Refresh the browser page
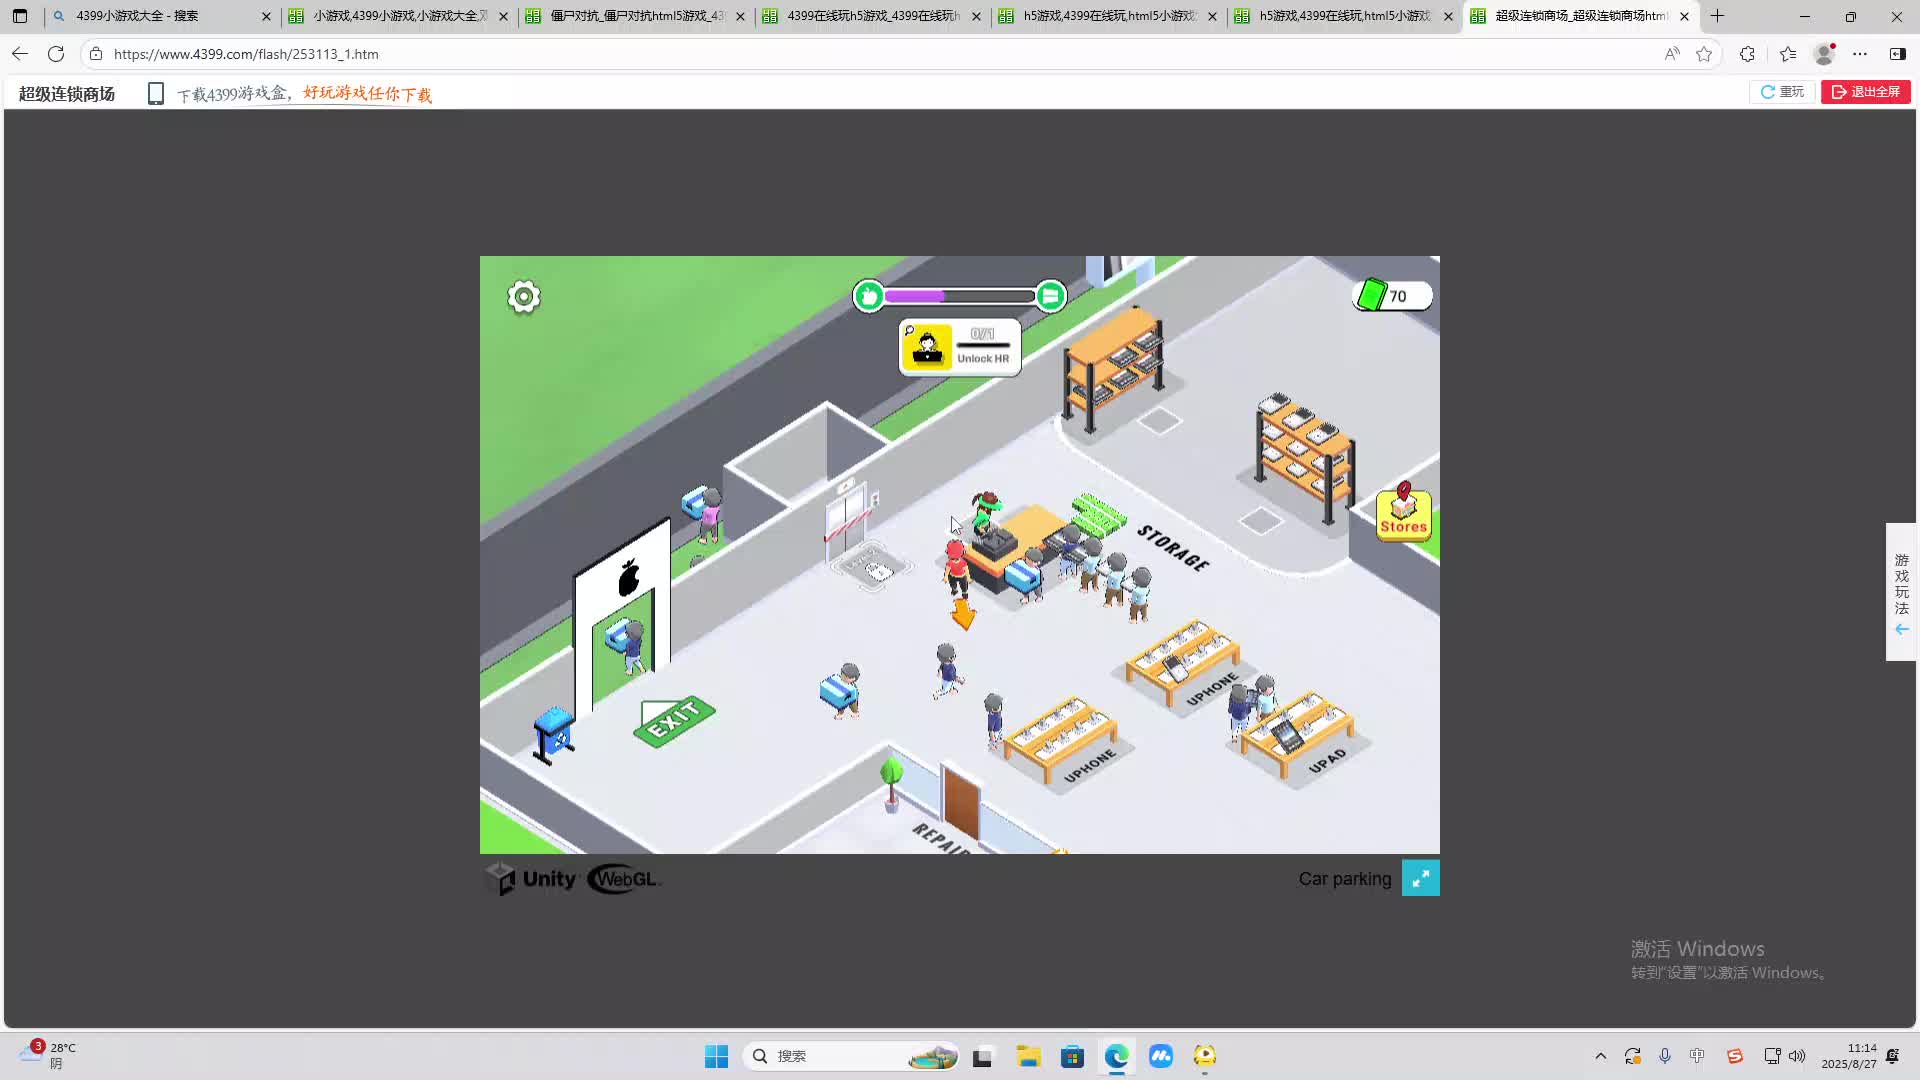 56,54
